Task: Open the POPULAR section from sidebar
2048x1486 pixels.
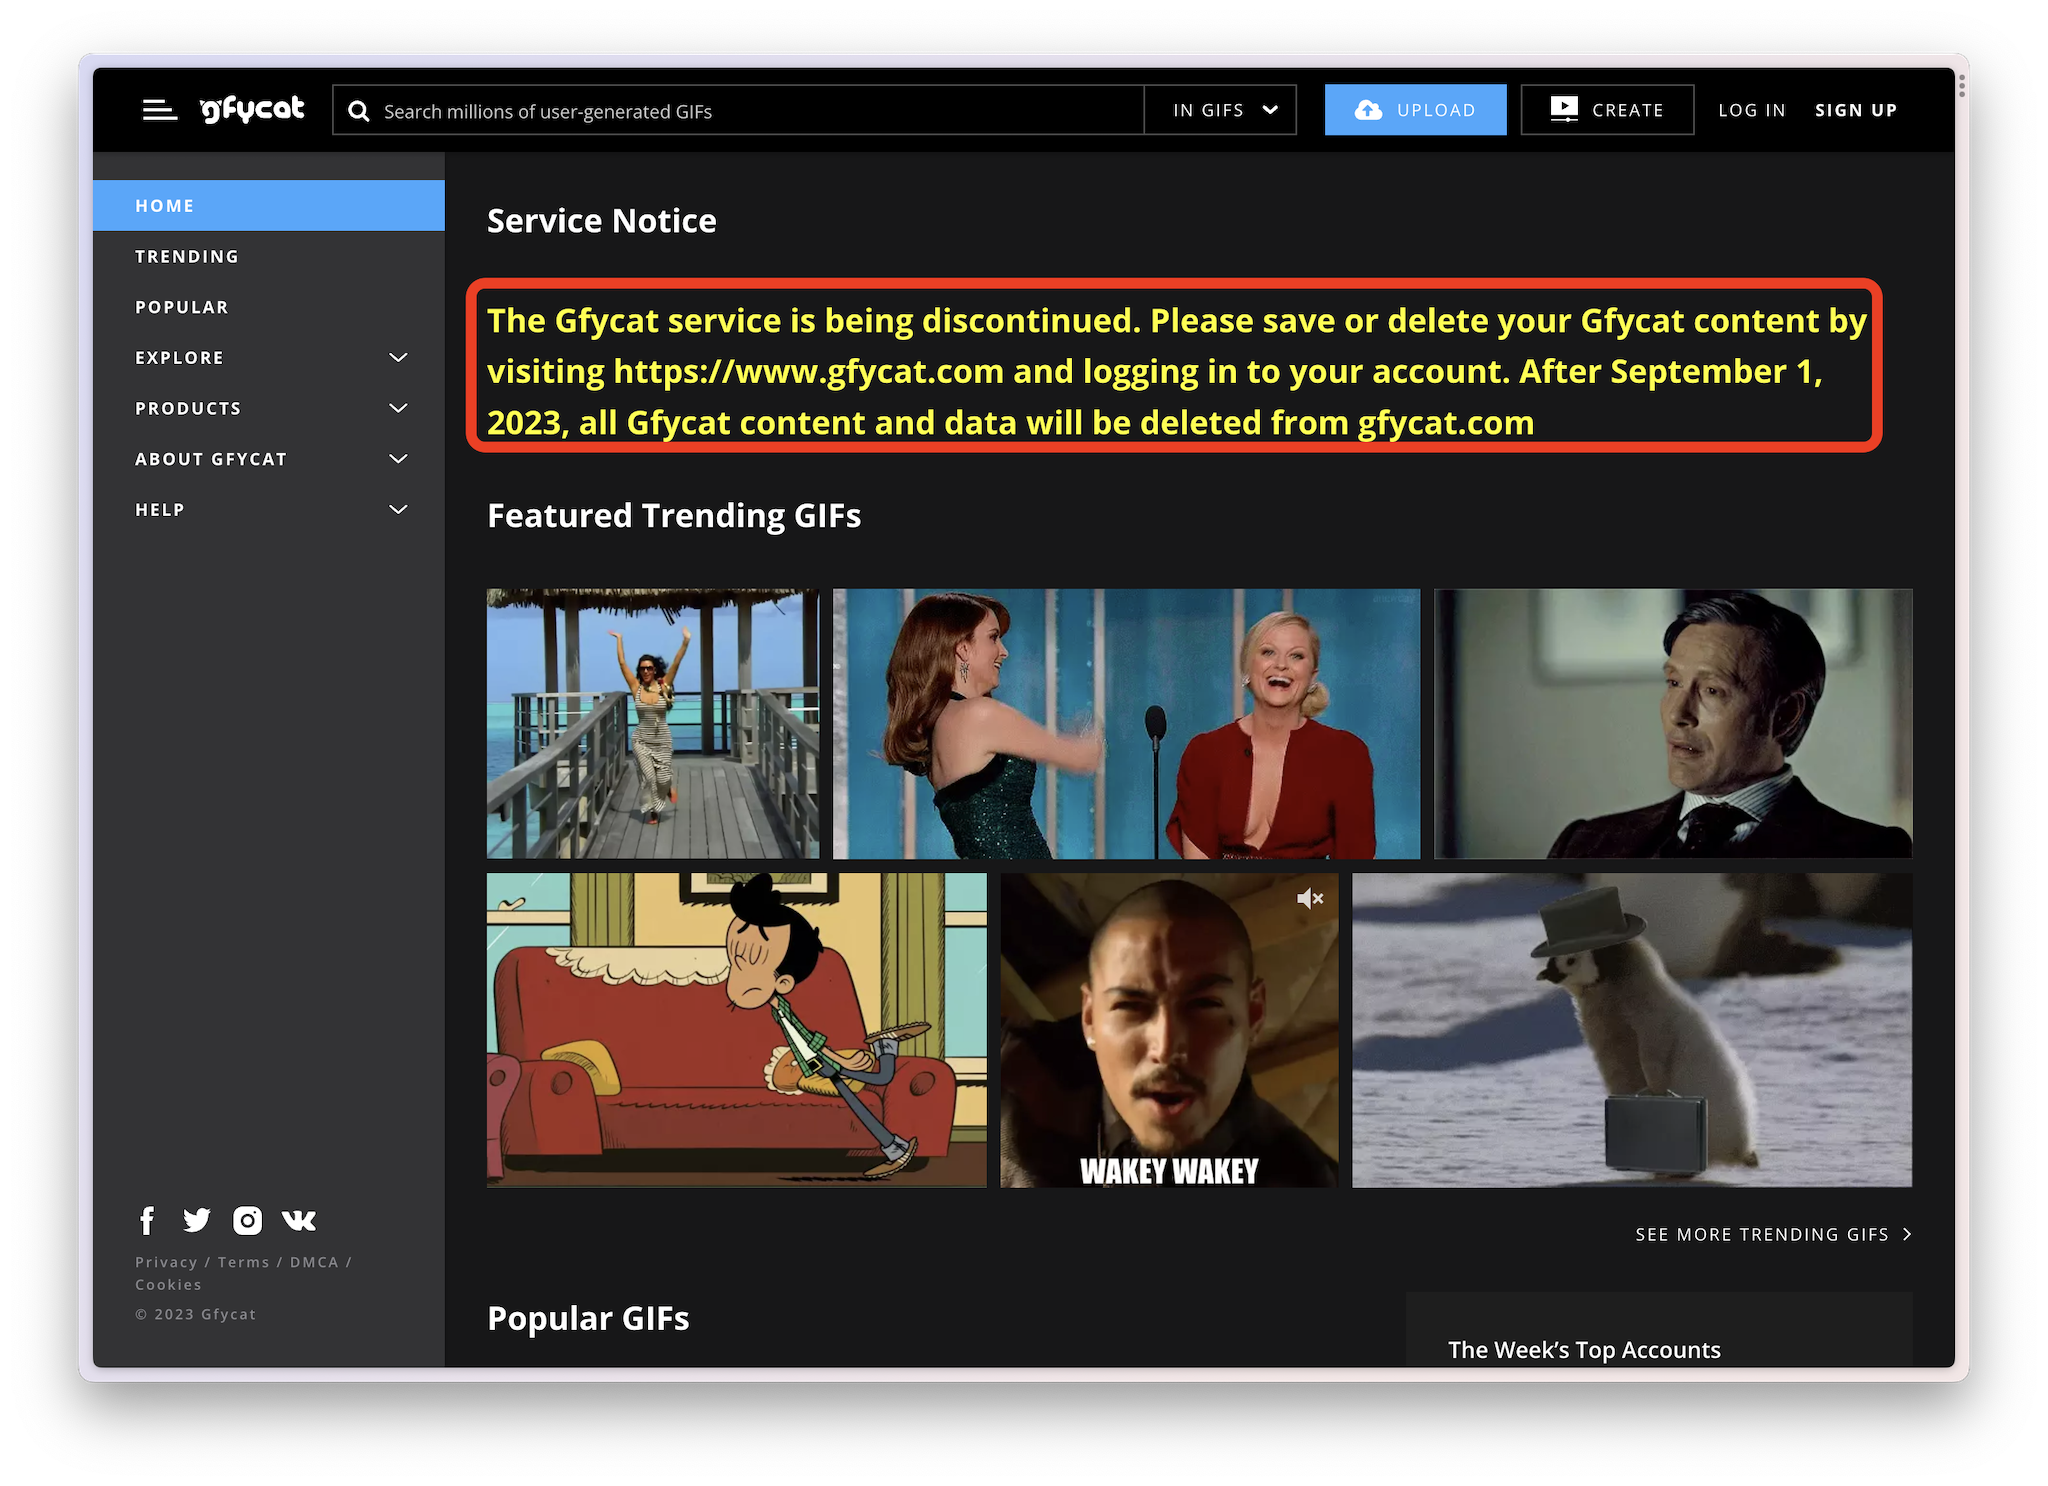Action: click(181, 307)
